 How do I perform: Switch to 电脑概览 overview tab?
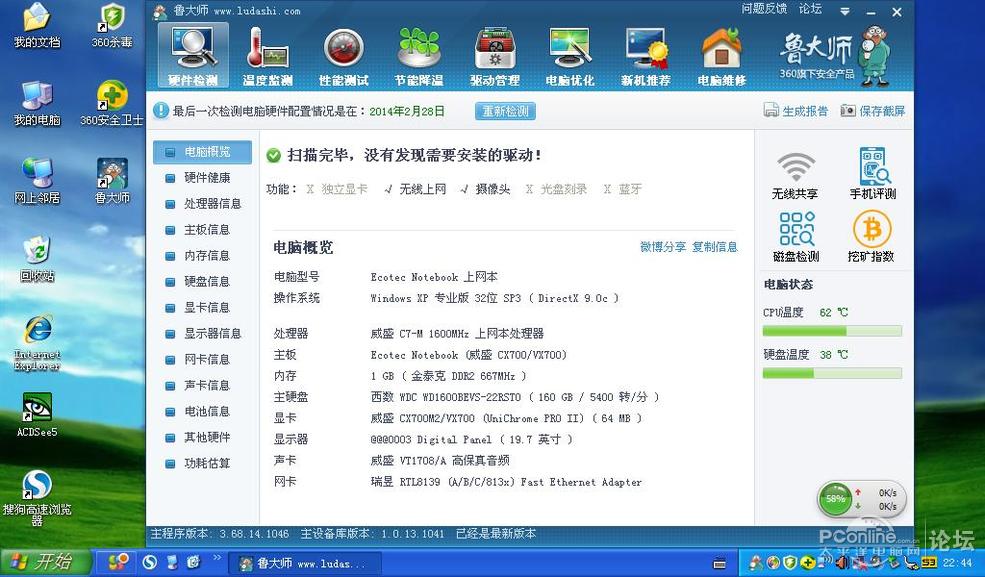pyautogui.click(x=202, y=152)
